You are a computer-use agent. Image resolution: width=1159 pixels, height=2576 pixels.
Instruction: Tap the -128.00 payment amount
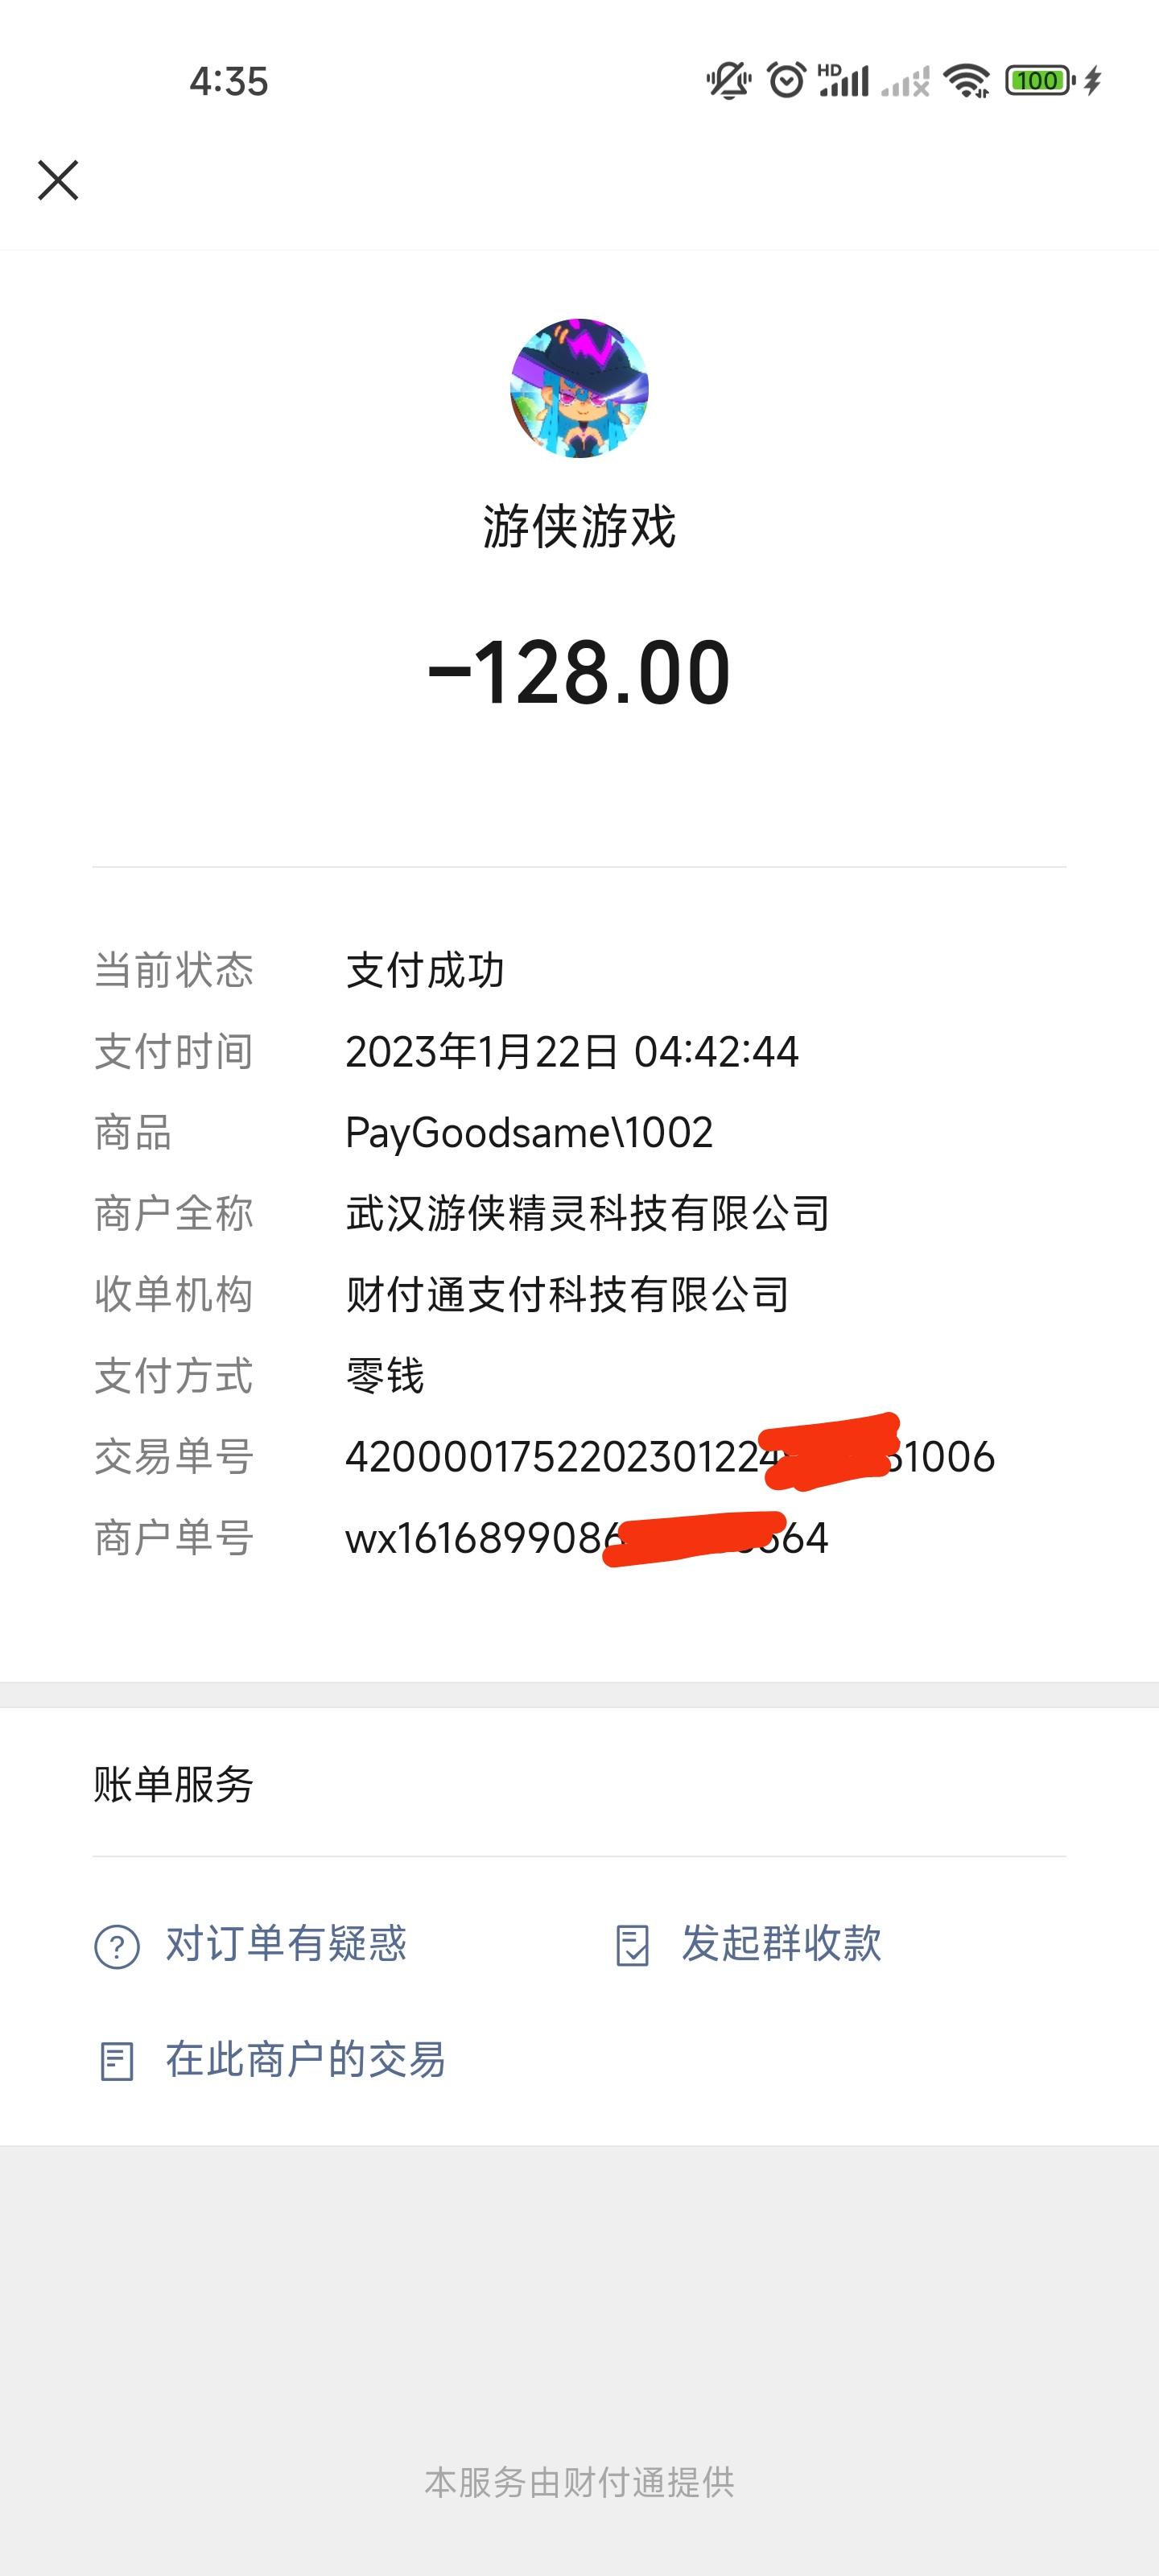point(579,672)
